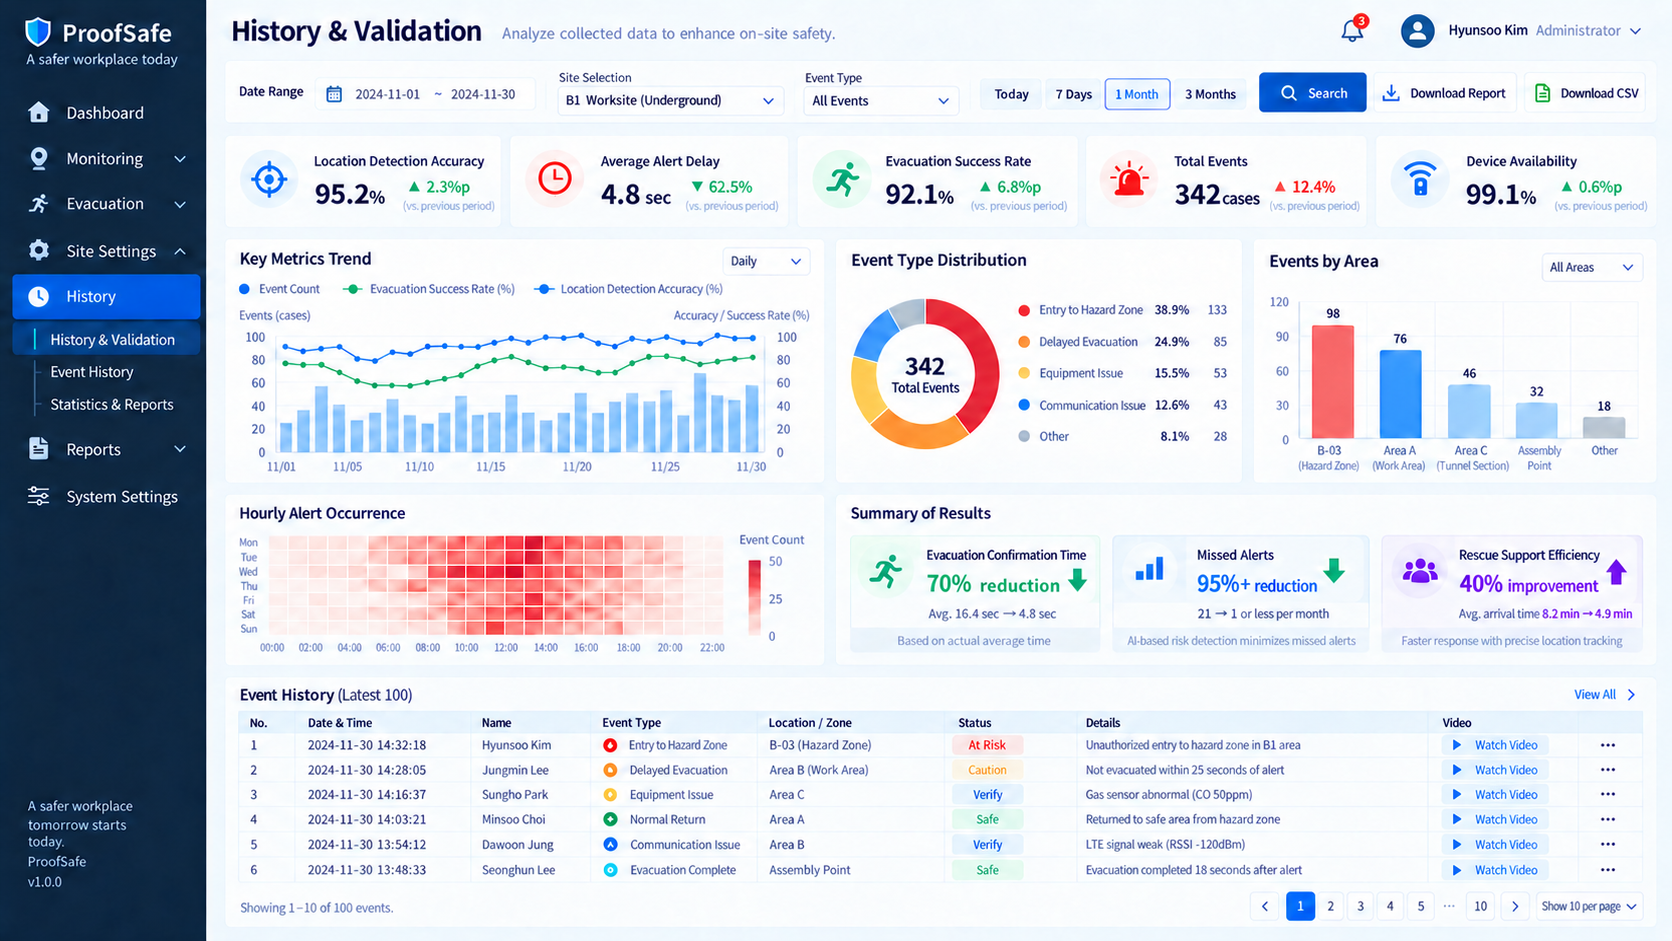Click the Evacuation Confirmation Time runner icon
The height and width of the screenshot is (941, 1672).
[x=885, y=571]
